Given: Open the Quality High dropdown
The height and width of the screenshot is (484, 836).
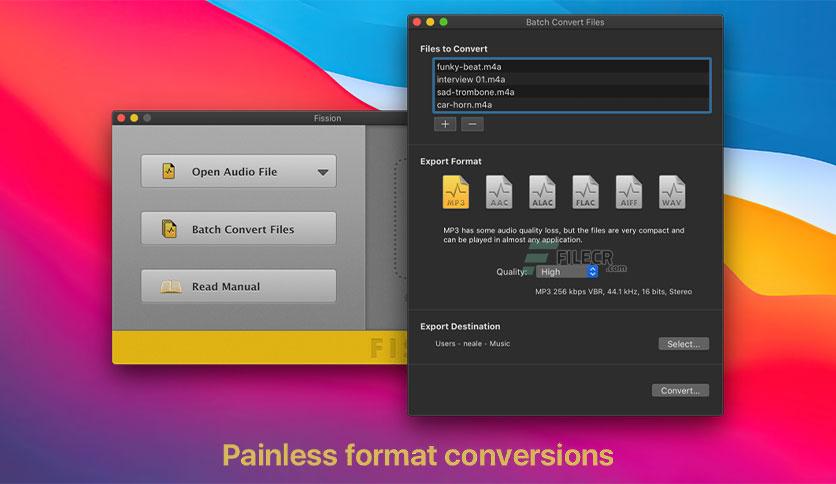Looking at the screenshot, I should click(x=567, y=272).
